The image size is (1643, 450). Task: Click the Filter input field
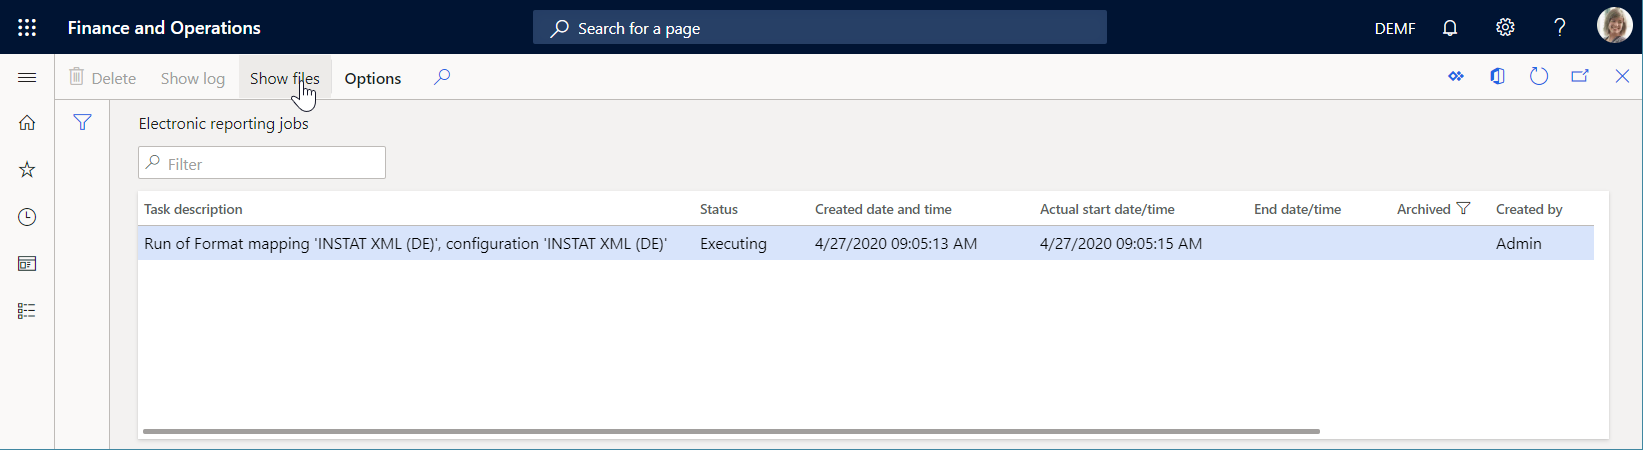(270, 163)
